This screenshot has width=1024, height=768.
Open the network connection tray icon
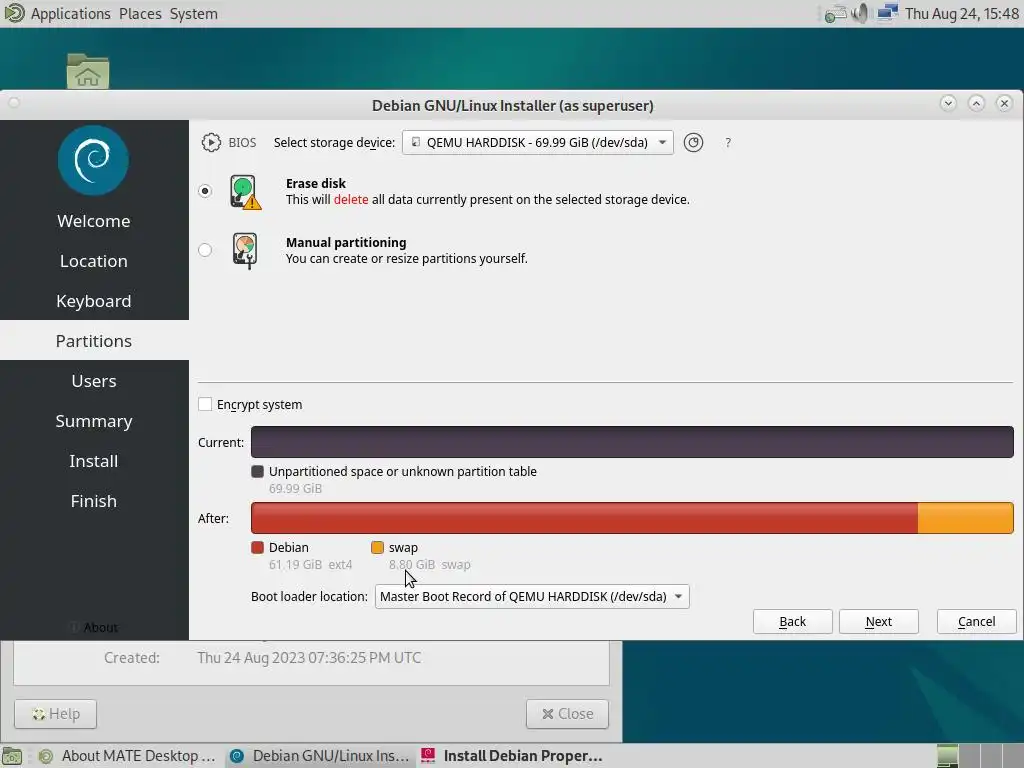click(x=888, y=13)
